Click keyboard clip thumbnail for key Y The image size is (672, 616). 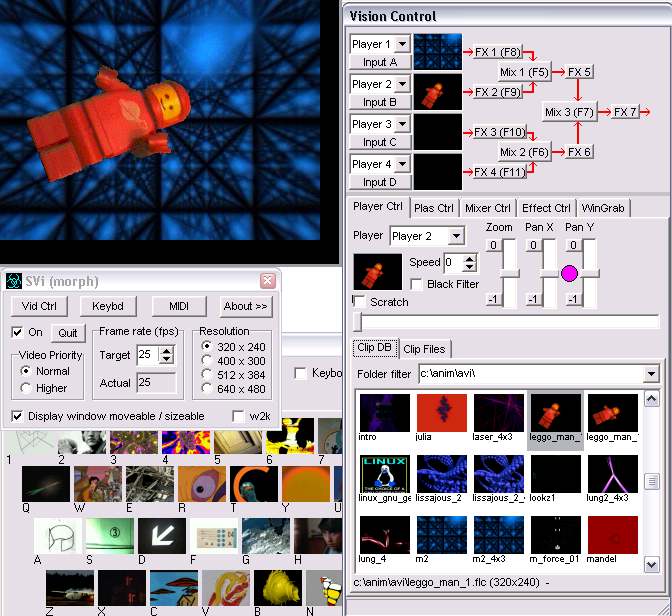click(x=306, y=484)
